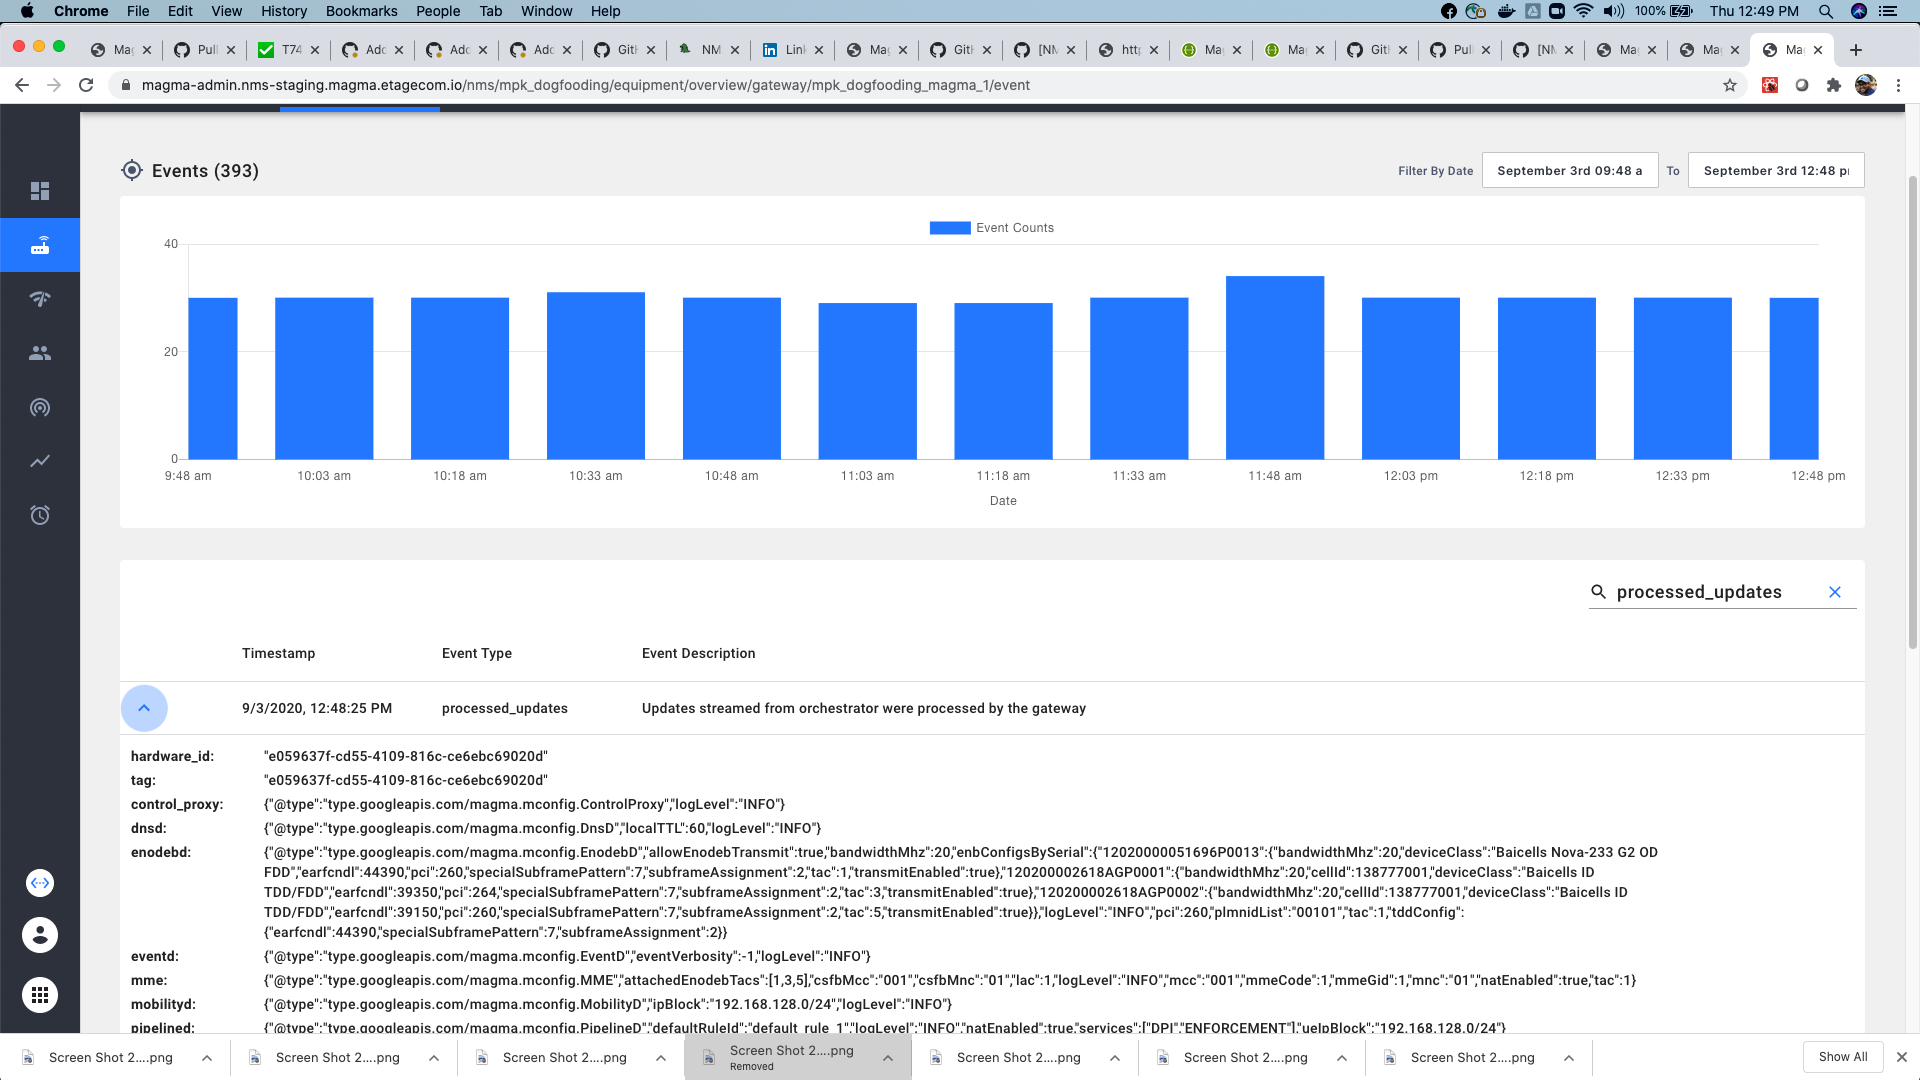Screen dimensions: 1920x1080
Task: Open the Dashboard panel in the sidebar
Action: (x=40, y=190)
